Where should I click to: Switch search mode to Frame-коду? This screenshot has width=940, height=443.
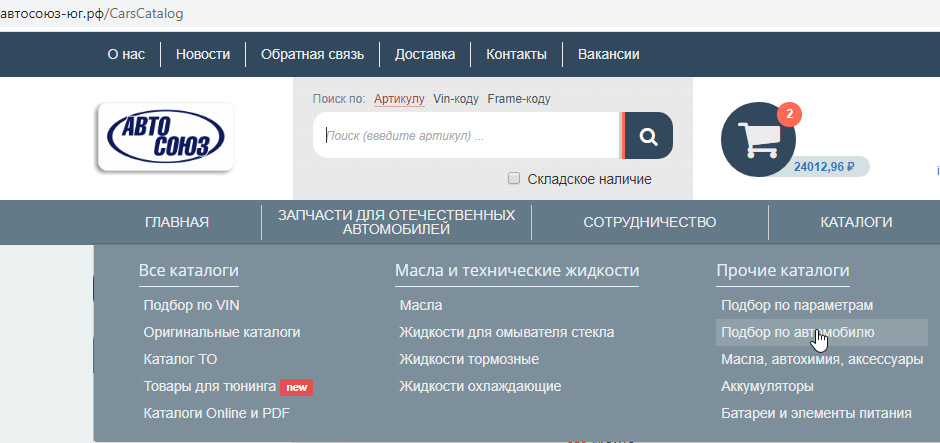pos(518,99)
